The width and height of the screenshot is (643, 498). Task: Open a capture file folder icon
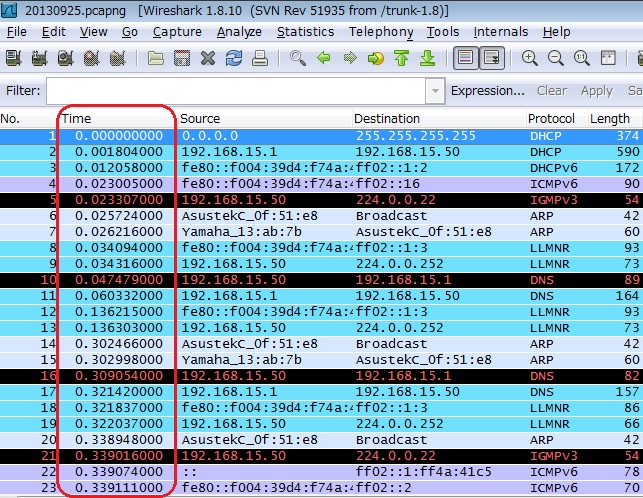[155, 58]
